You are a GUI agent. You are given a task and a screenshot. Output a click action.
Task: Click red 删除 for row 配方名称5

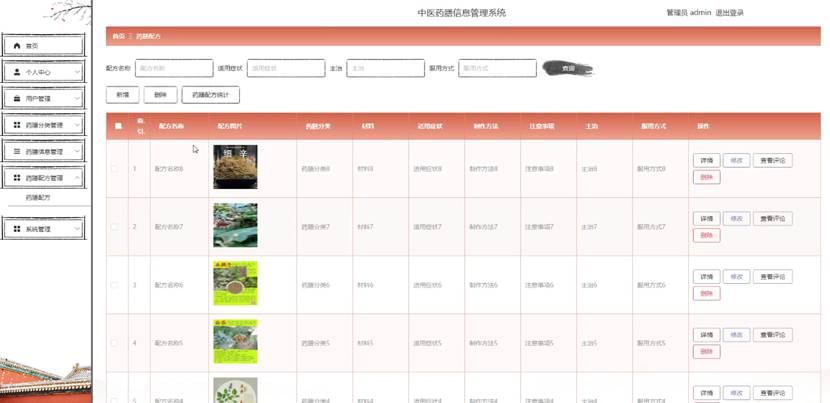click(x=707, y=352)
